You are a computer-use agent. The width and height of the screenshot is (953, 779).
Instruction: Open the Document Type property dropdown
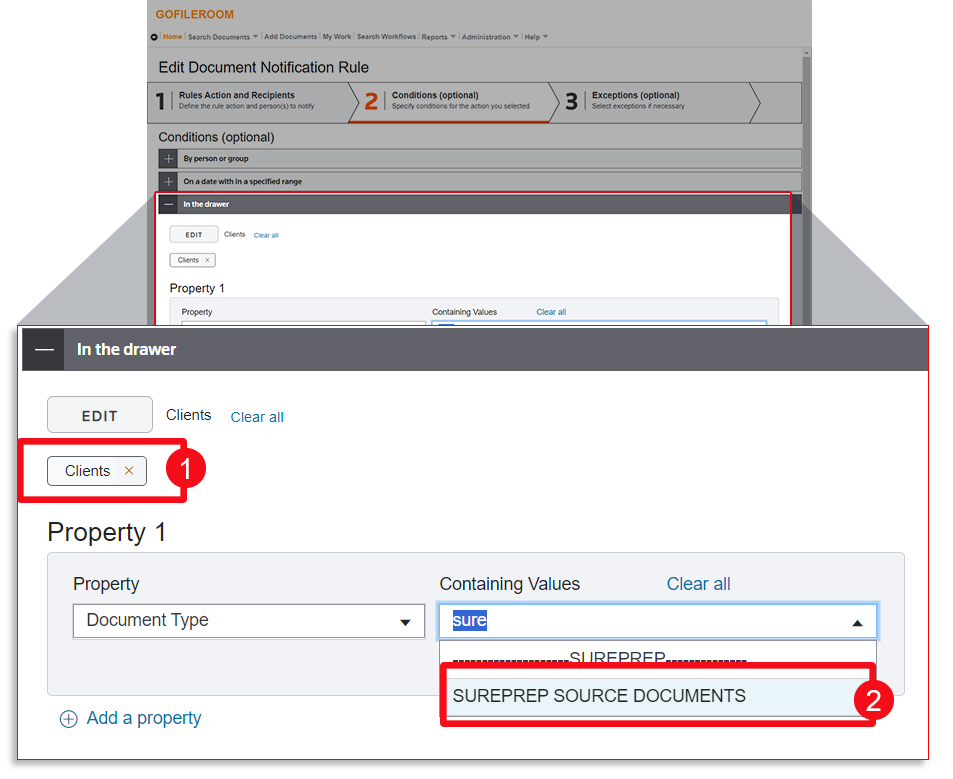(249, 620)
